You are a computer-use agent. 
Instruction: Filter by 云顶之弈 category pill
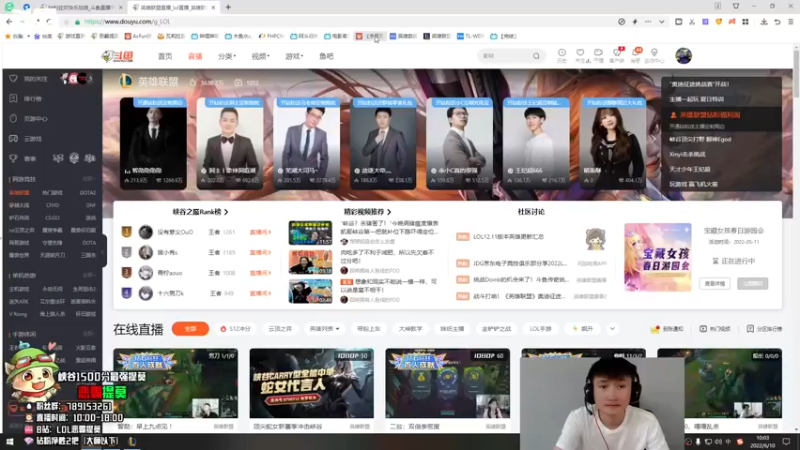click(x=280, y=329)
